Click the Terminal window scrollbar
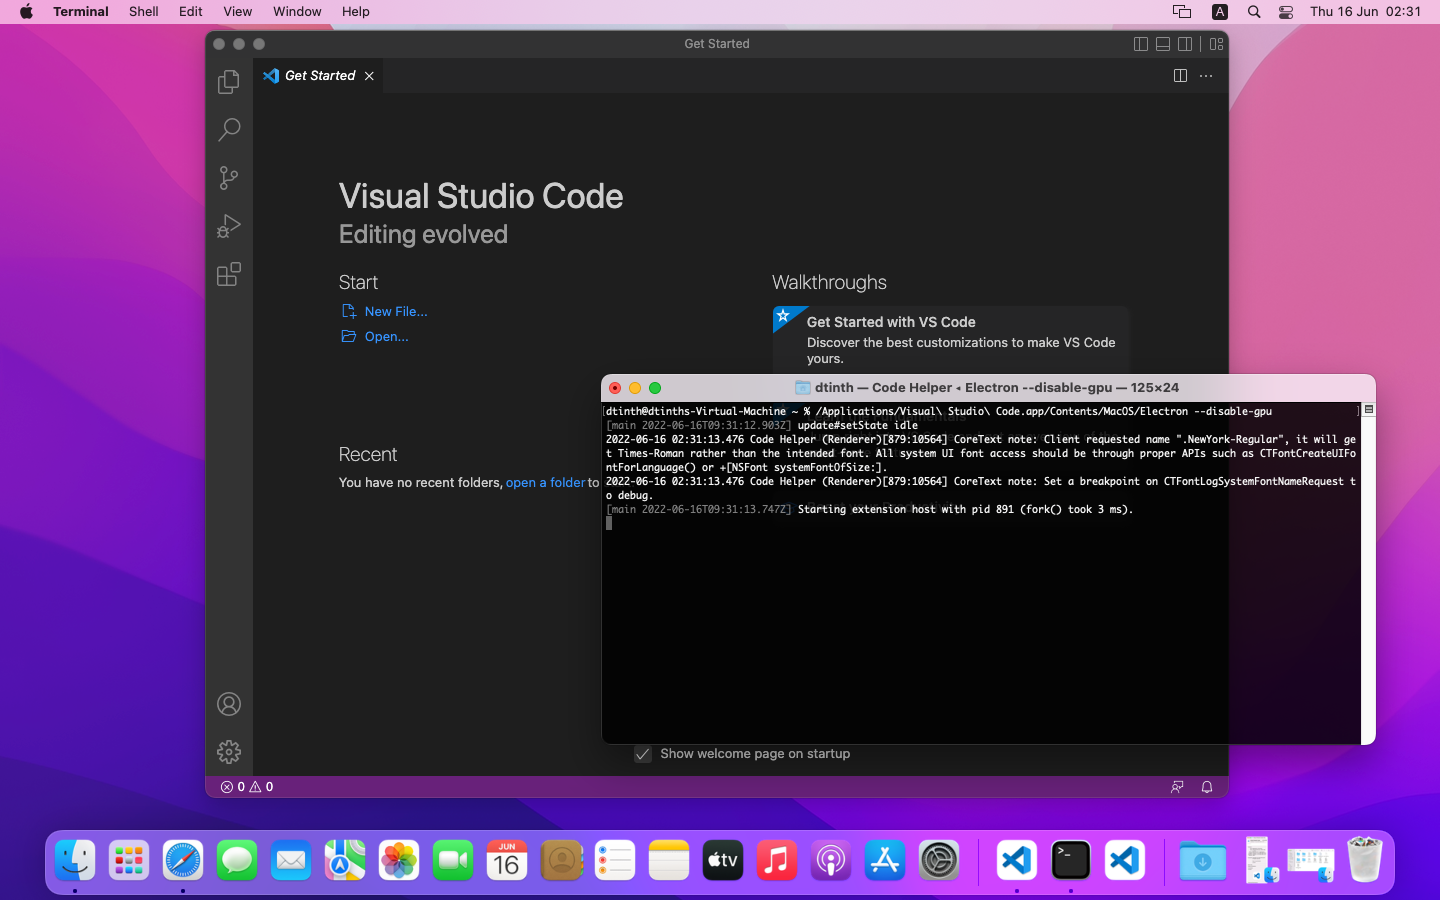Viewport: 1440px width, 900px height. [x=1367, y=410]
